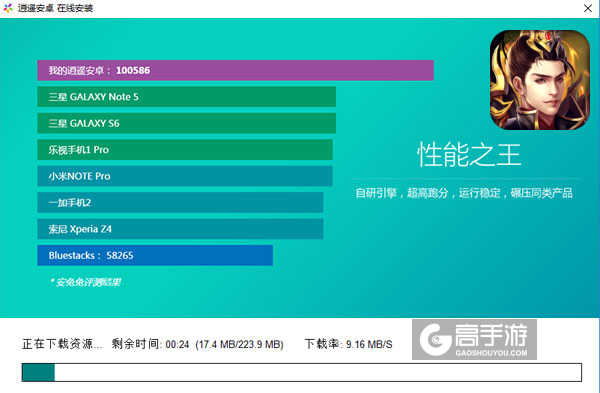The width and height of the screenshot is (600, 393).
Task: Select the 乐视手机1 Pro bar
Action: tap(185, 150)
